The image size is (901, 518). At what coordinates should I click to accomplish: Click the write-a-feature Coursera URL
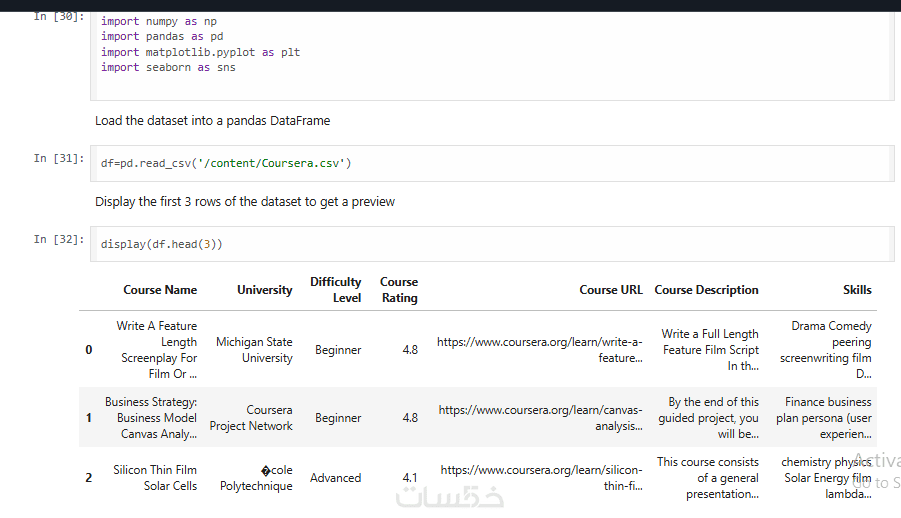tap(539, 350)
